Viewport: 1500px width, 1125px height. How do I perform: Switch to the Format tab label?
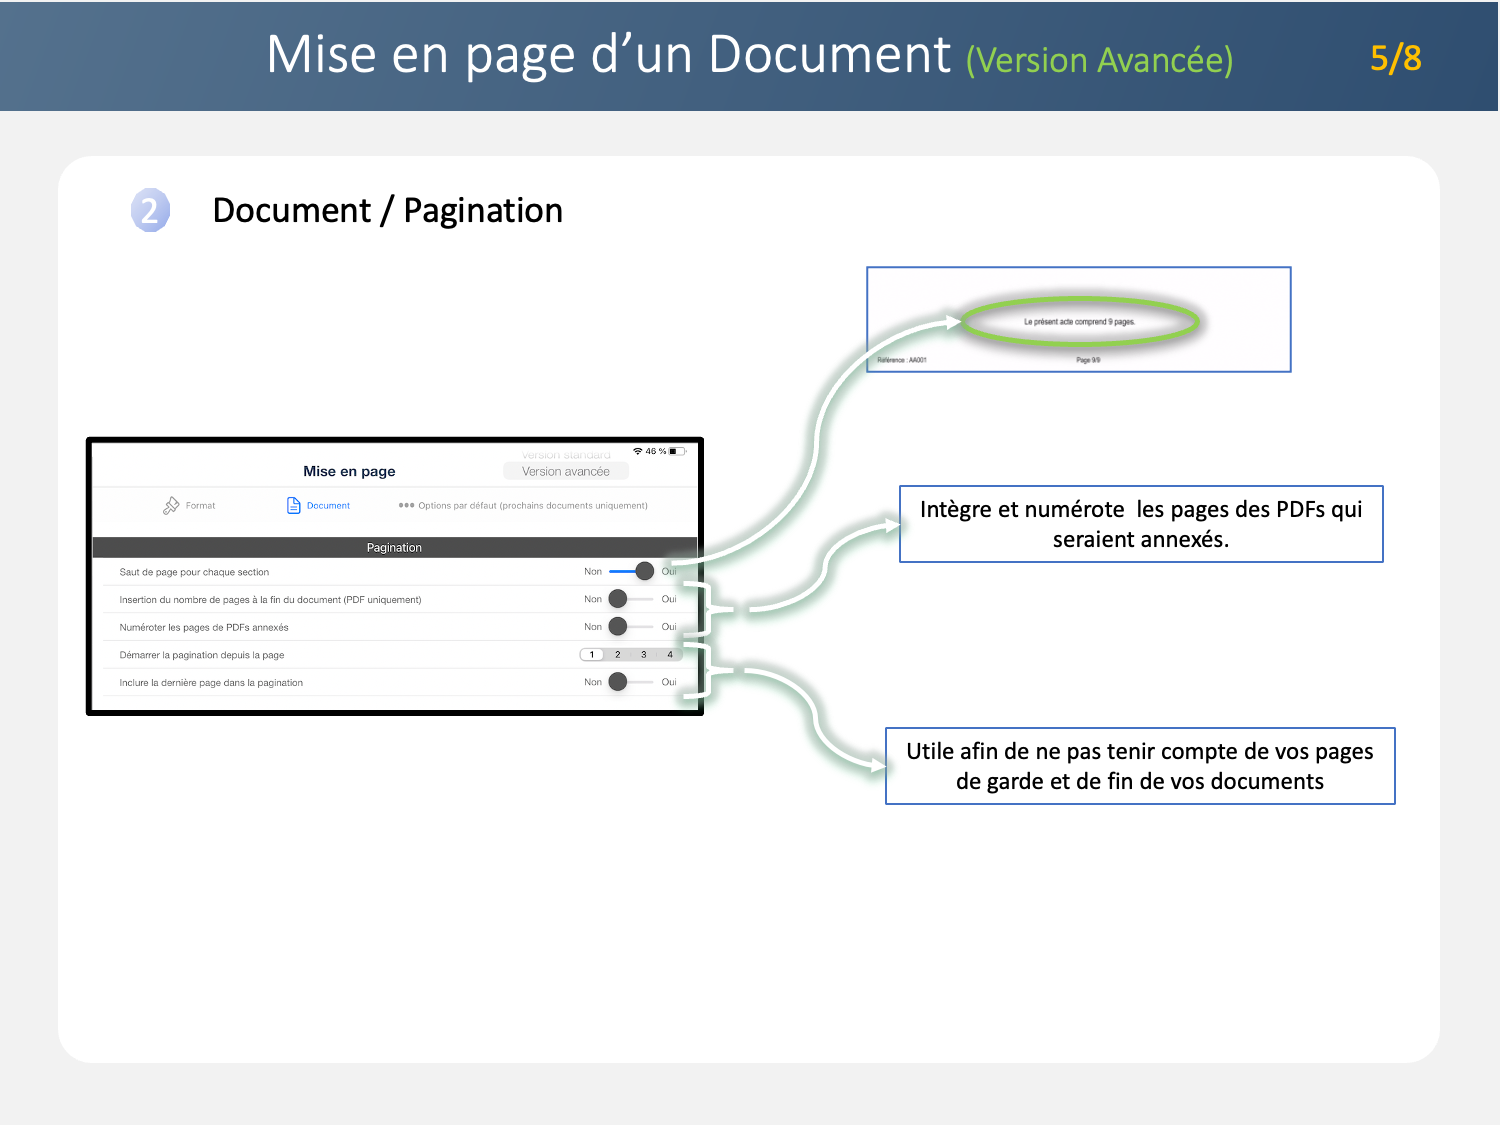pyautogui.click(x=200, y=506)
